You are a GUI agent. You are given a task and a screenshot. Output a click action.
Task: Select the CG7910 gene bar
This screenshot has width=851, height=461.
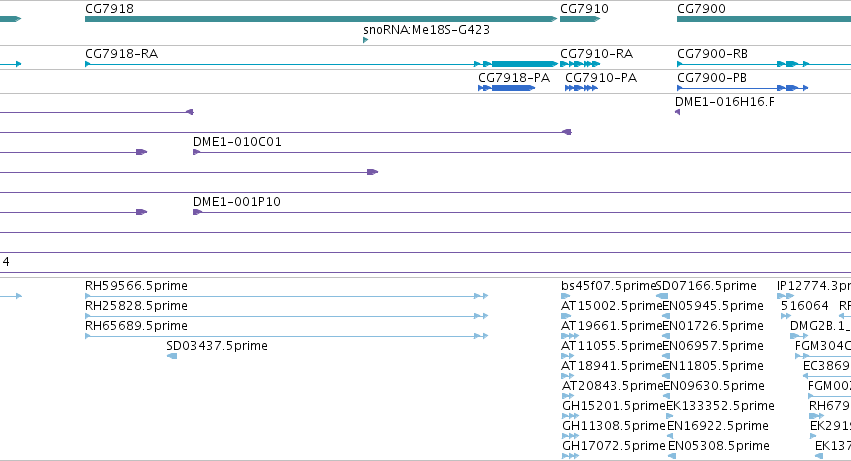(580, 19)
